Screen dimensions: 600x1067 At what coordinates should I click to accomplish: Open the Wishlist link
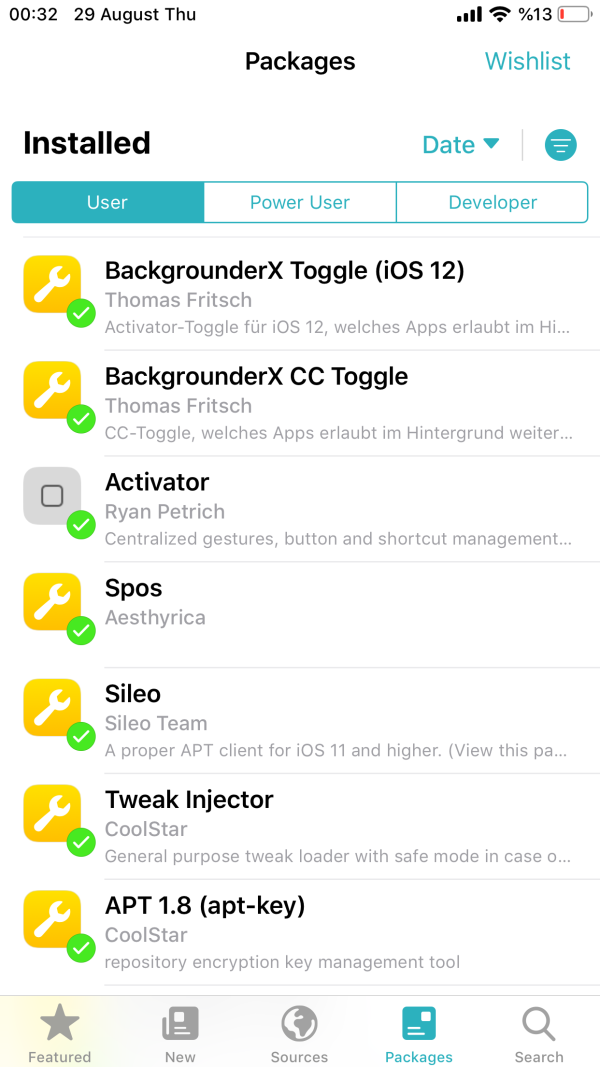point(527,61)
